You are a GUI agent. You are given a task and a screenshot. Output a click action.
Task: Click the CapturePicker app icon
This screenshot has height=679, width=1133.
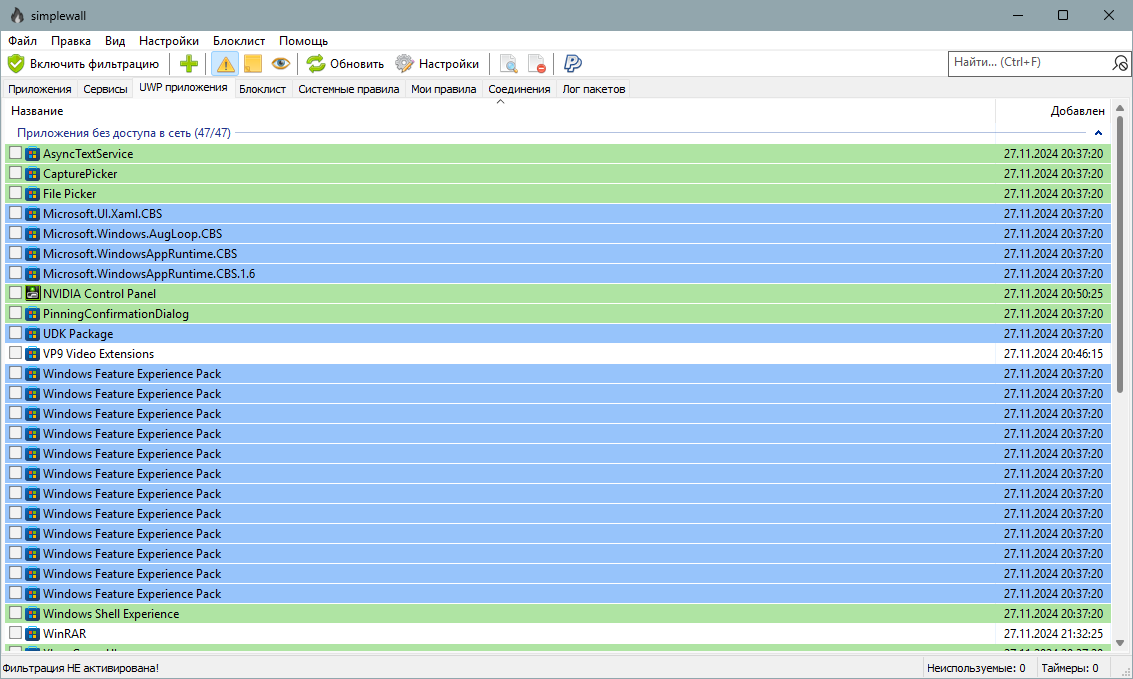(x=33, y=174)
